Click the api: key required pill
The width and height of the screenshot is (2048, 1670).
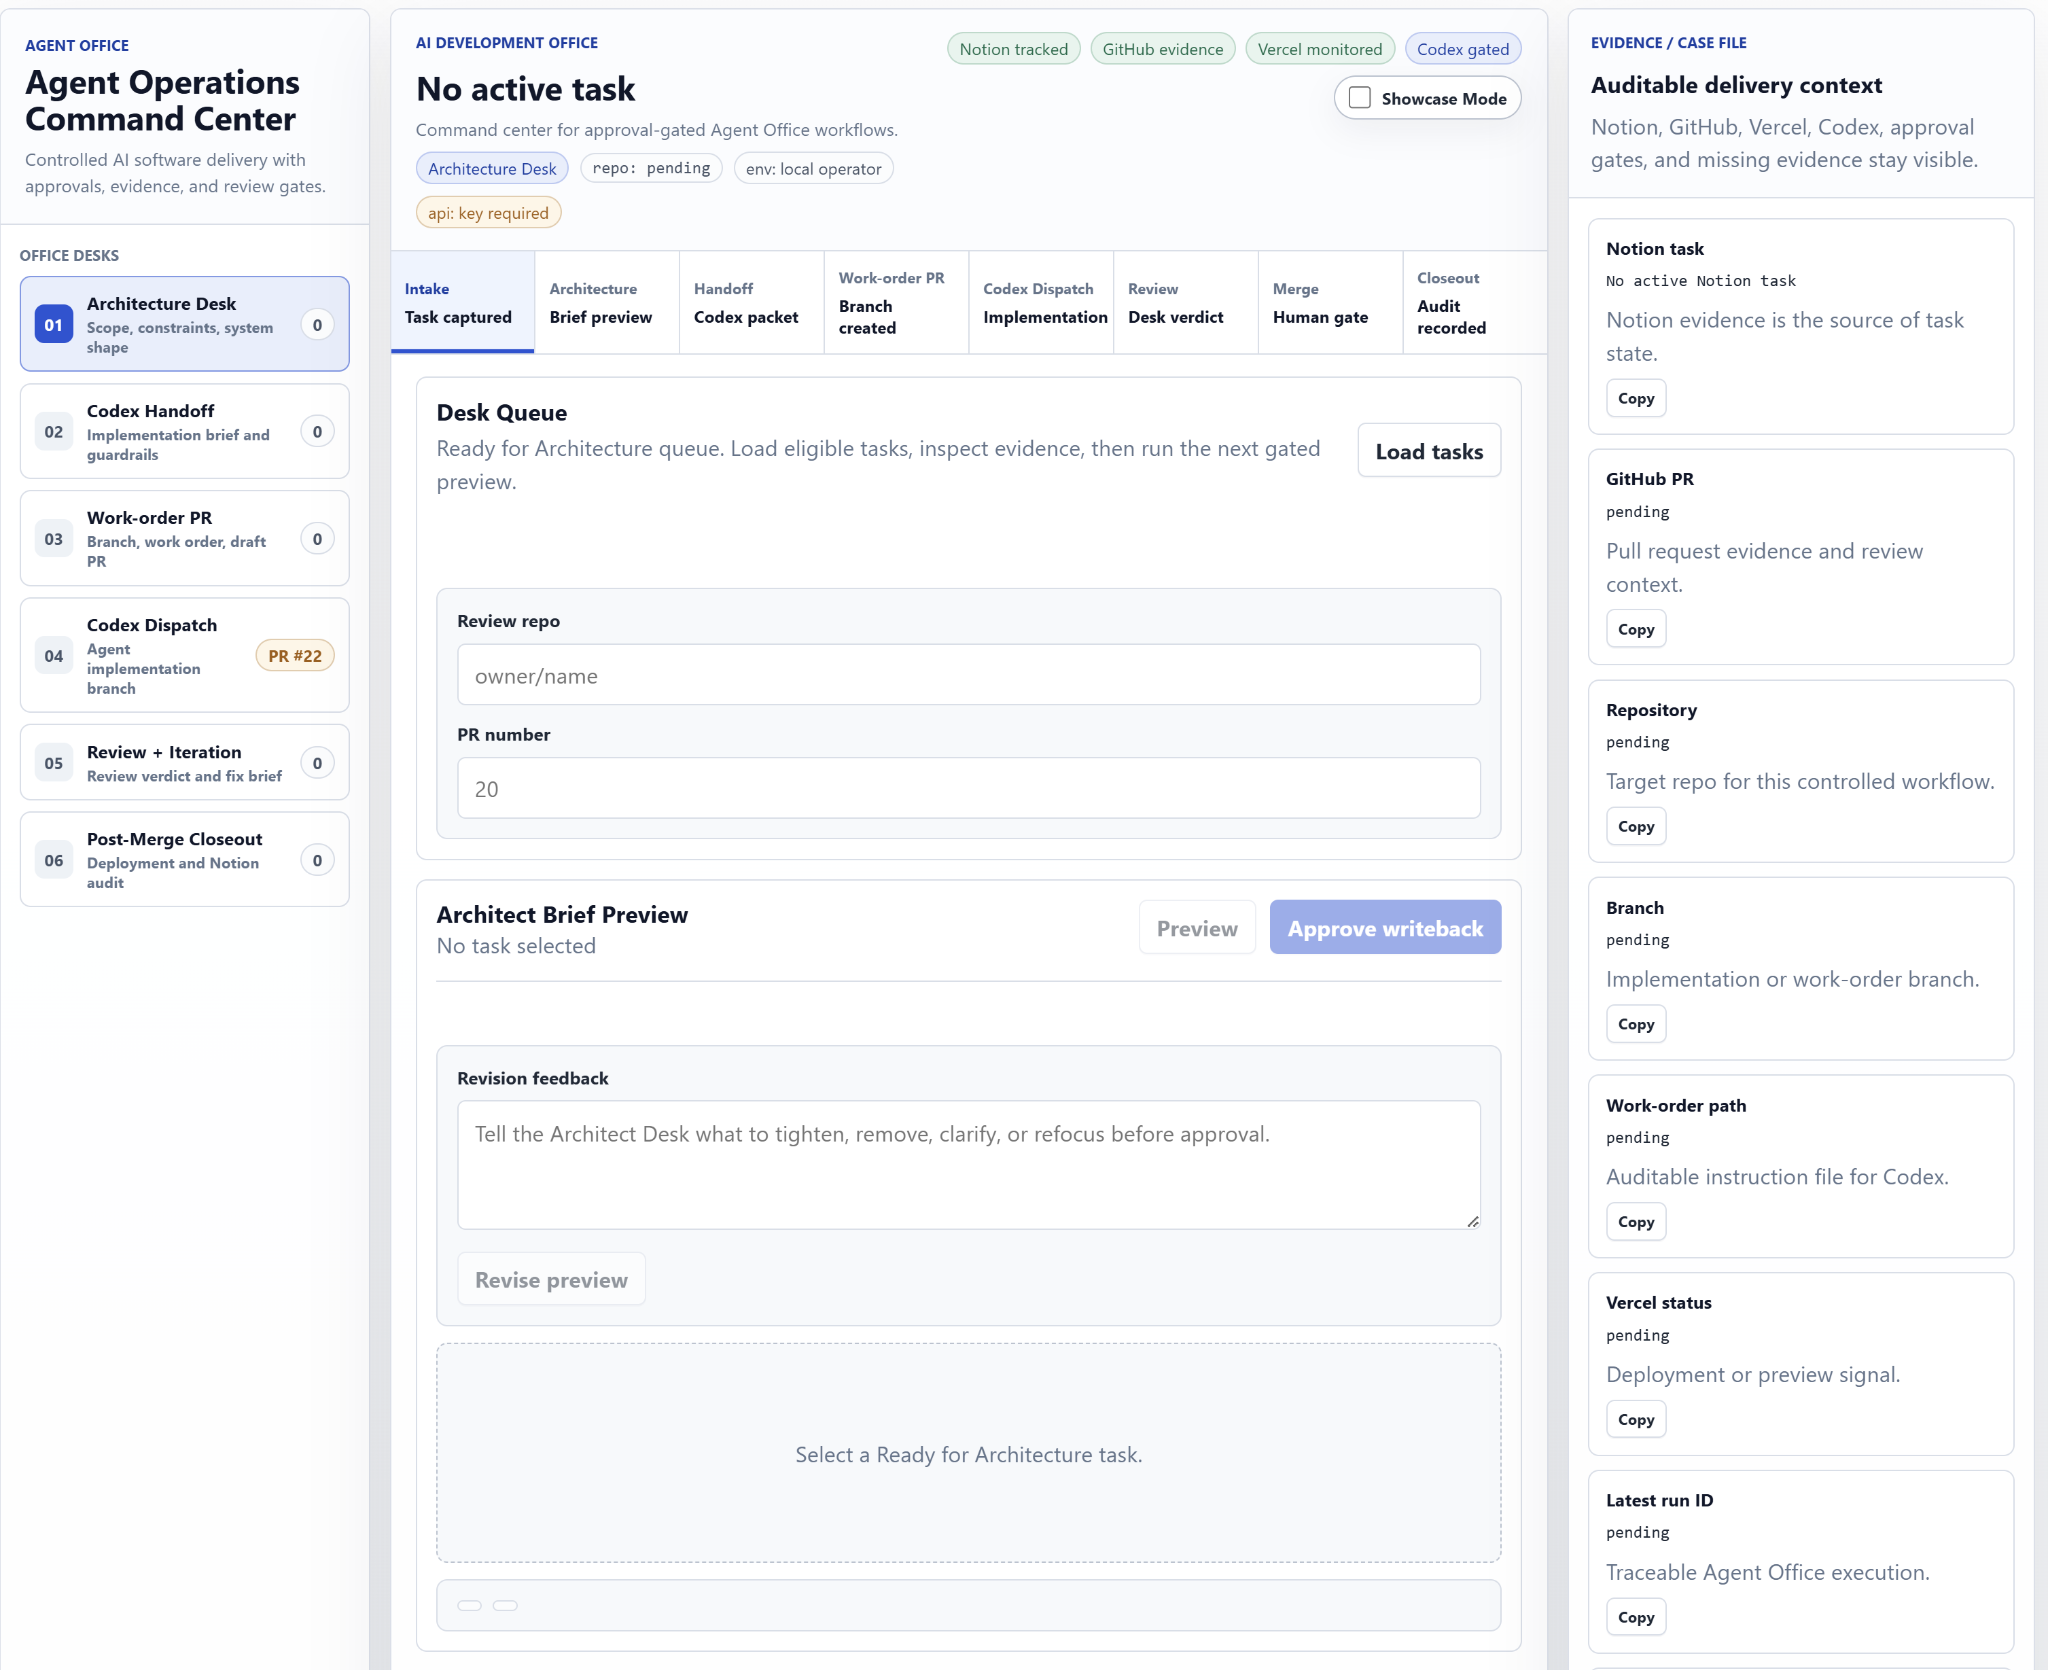click(x=488, y=213)
